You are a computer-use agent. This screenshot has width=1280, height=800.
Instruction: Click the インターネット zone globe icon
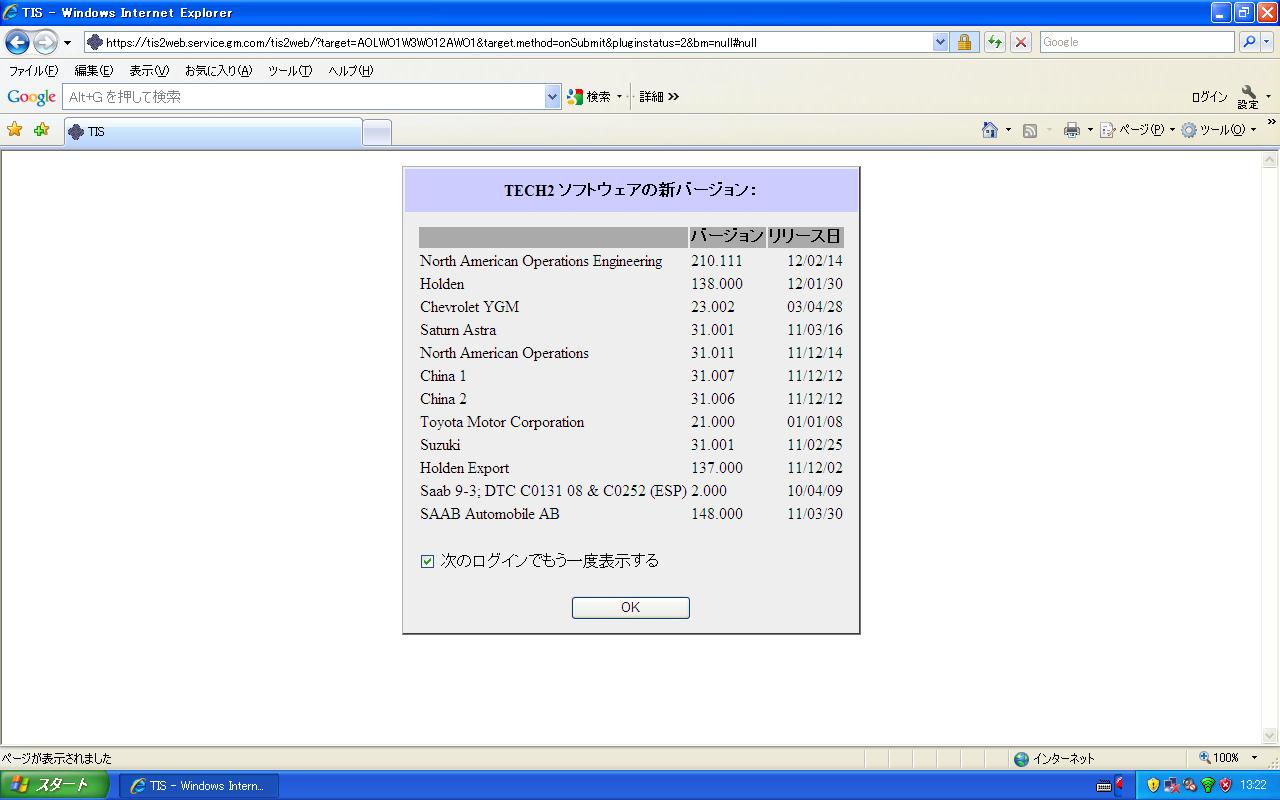coord(1021,759)
